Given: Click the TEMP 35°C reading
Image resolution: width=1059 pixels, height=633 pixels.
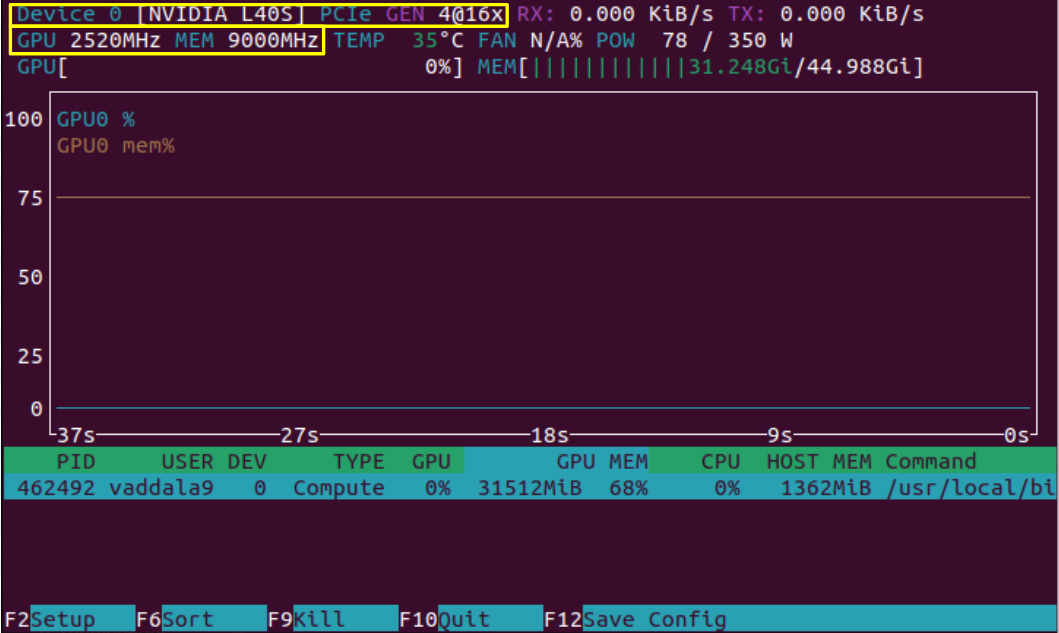Looking at the screenshot, I should pyautogui.click(x=398, y=42).
